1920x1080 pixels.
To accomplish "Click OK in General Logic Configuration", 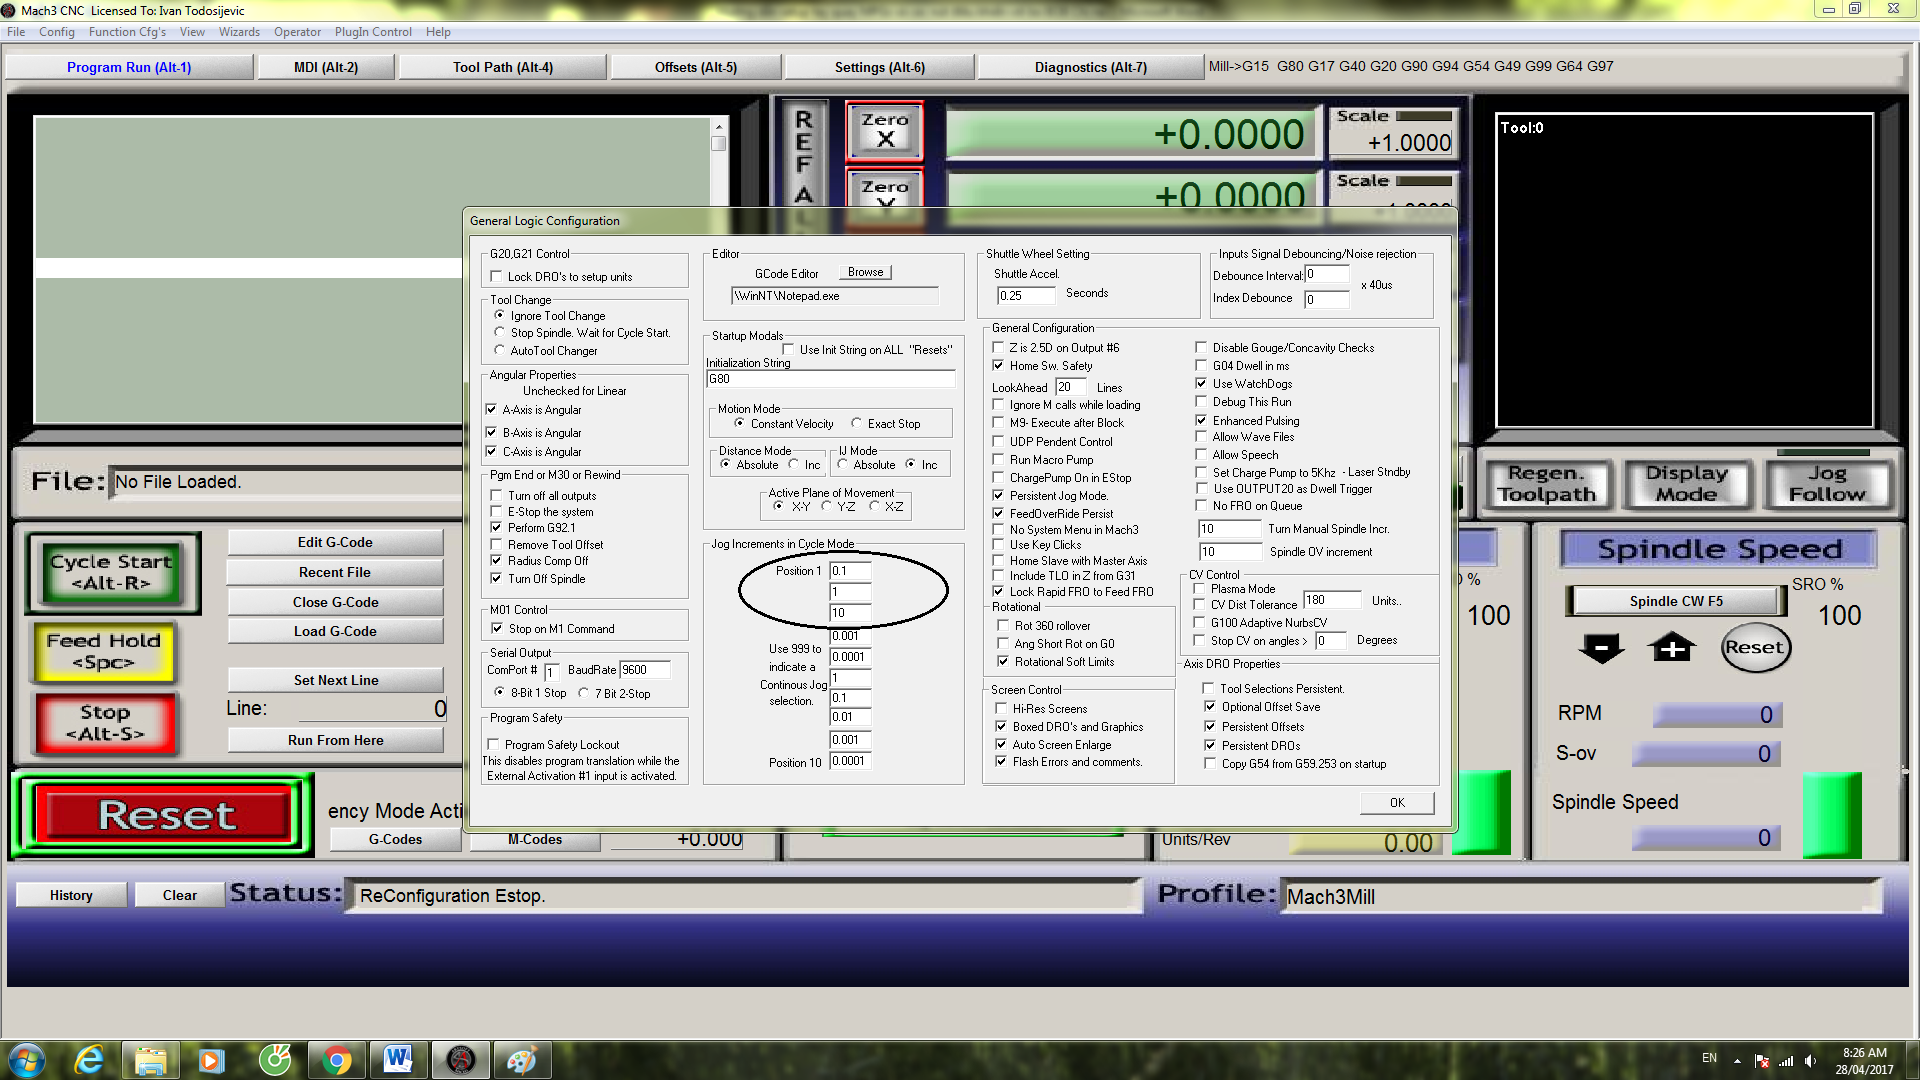I will [1396, 802].
